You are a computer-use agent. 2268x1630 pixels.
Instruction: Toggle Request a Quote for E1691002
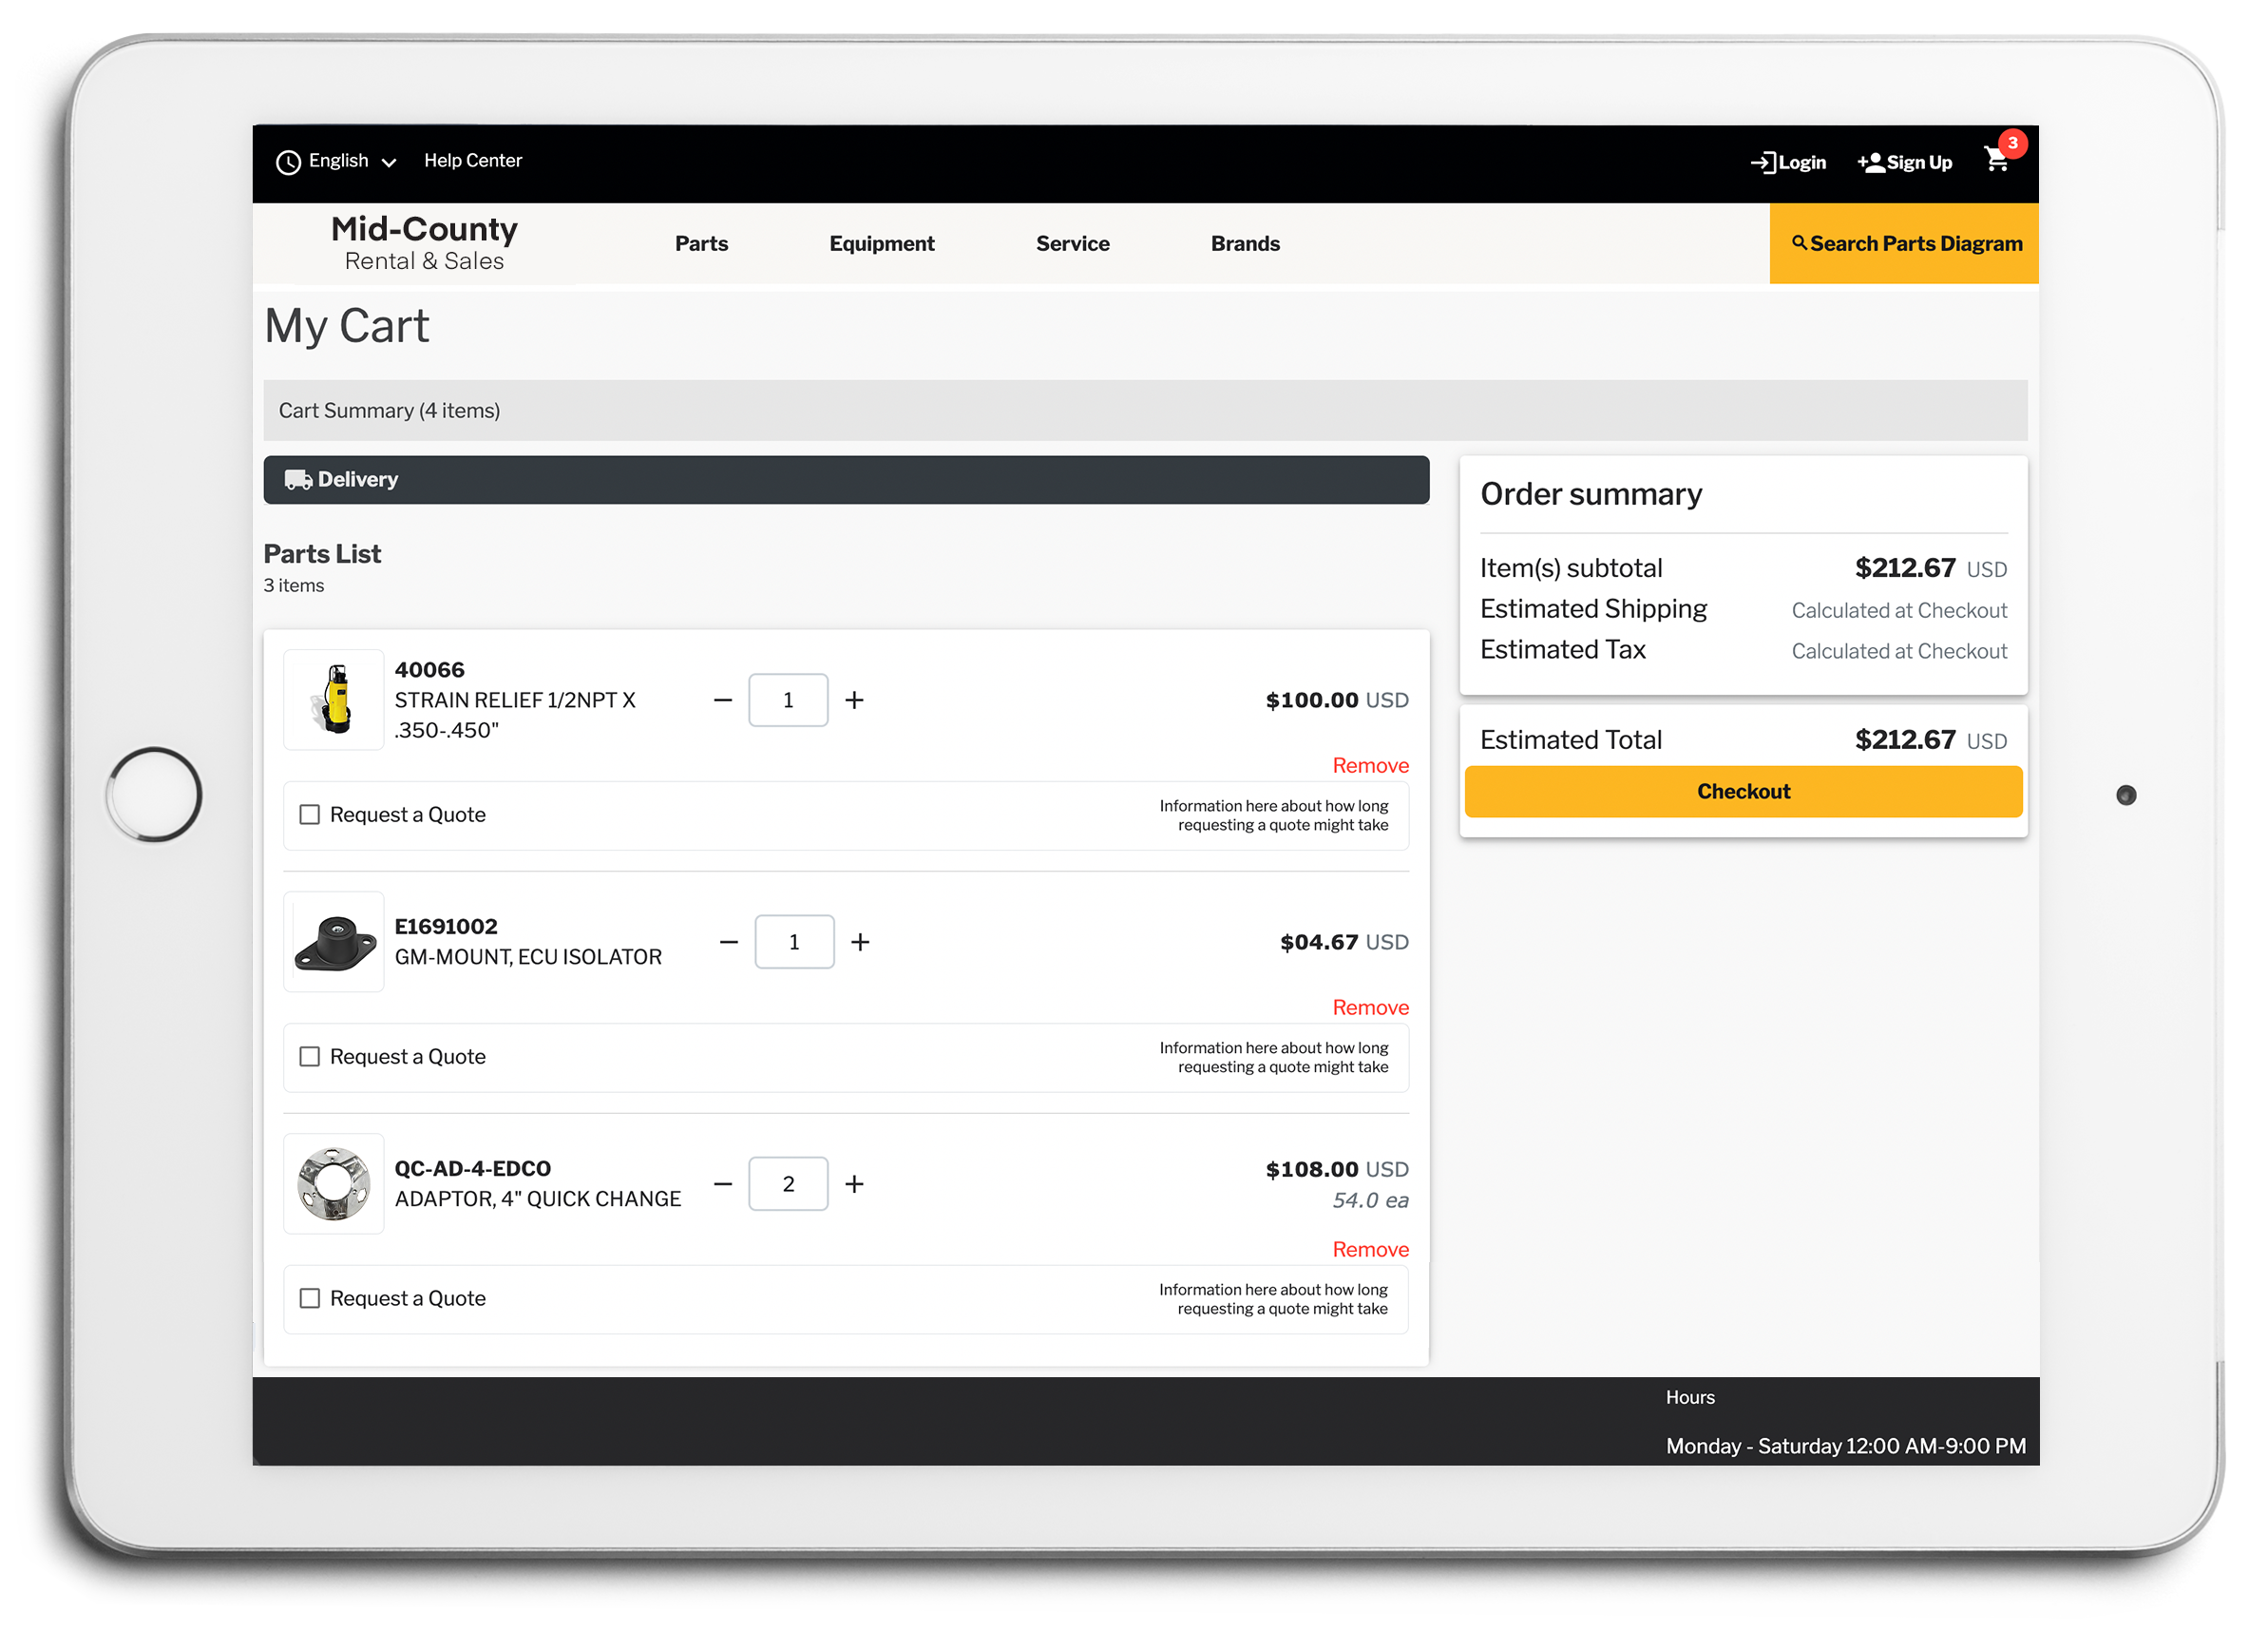click(x=310, y=1057)
